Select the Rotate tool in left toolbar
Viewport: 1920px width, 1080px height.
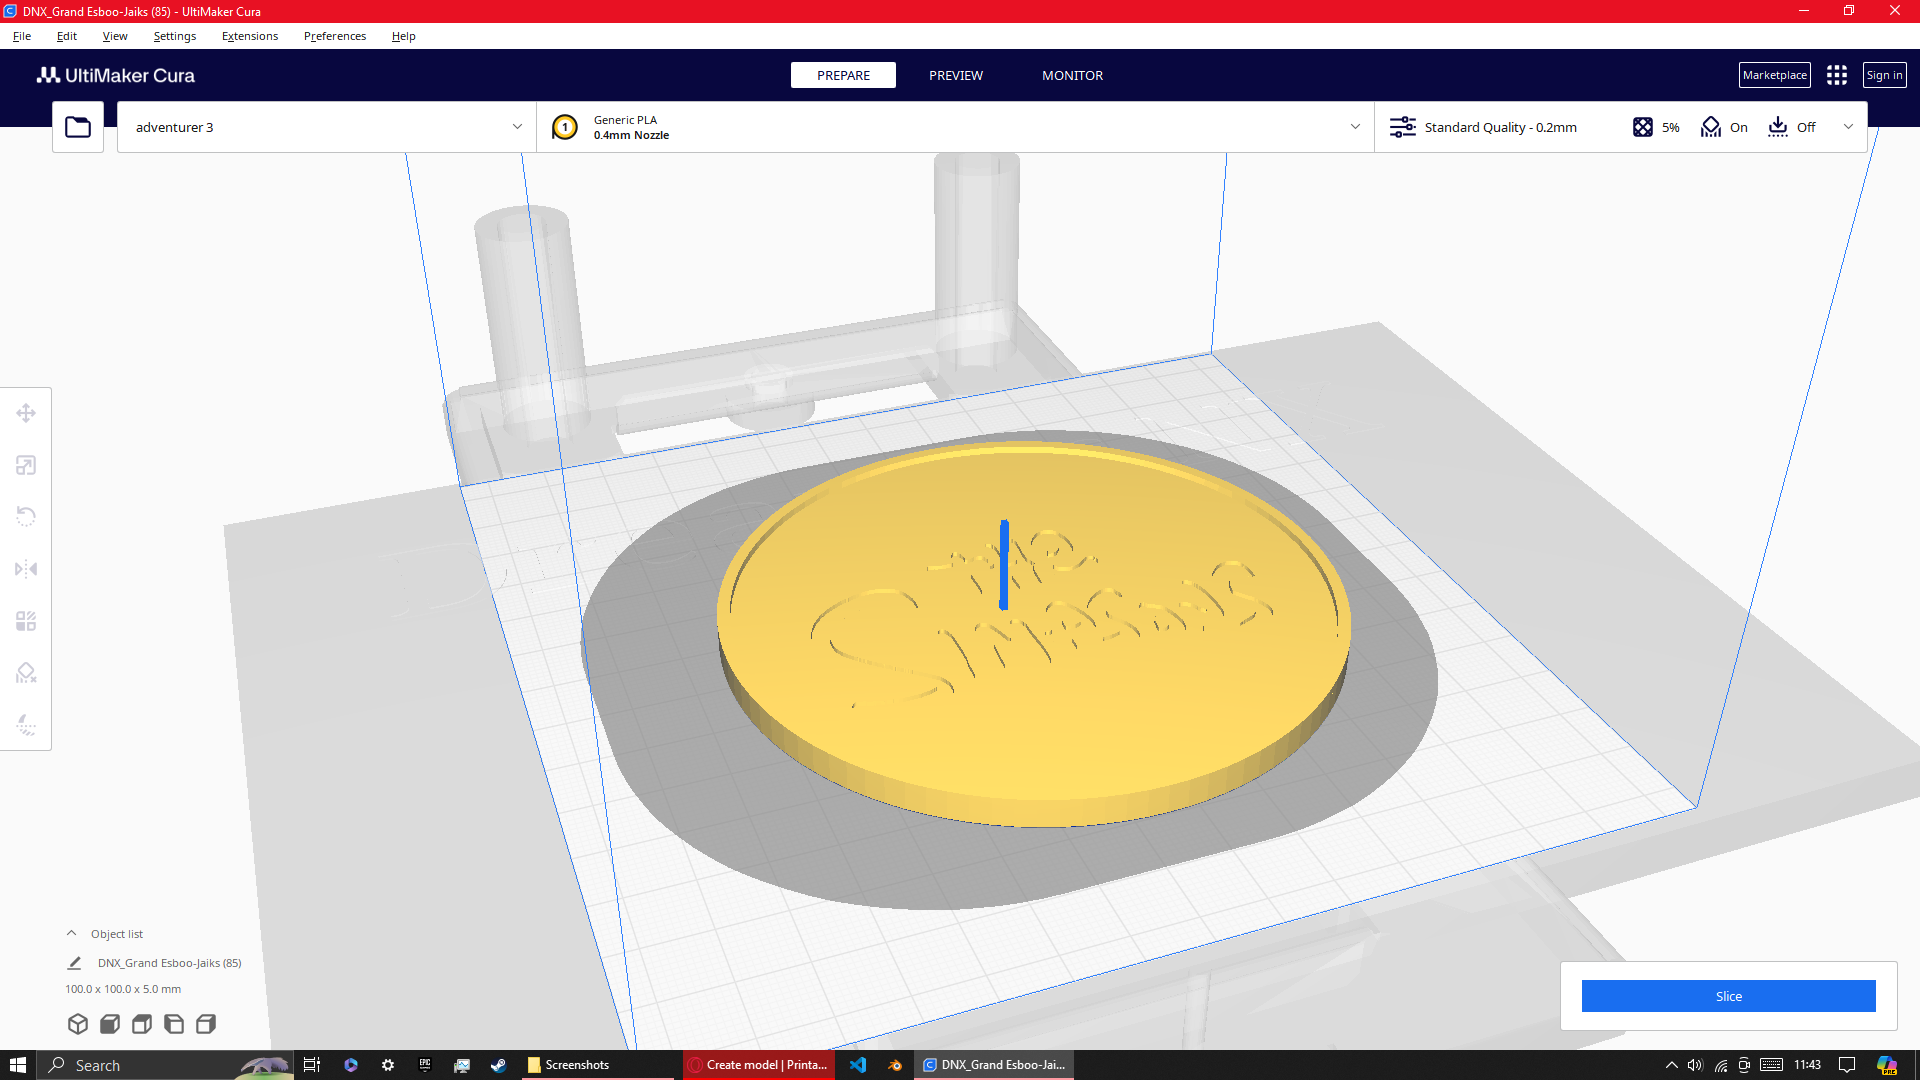click(x=26, y=517)
